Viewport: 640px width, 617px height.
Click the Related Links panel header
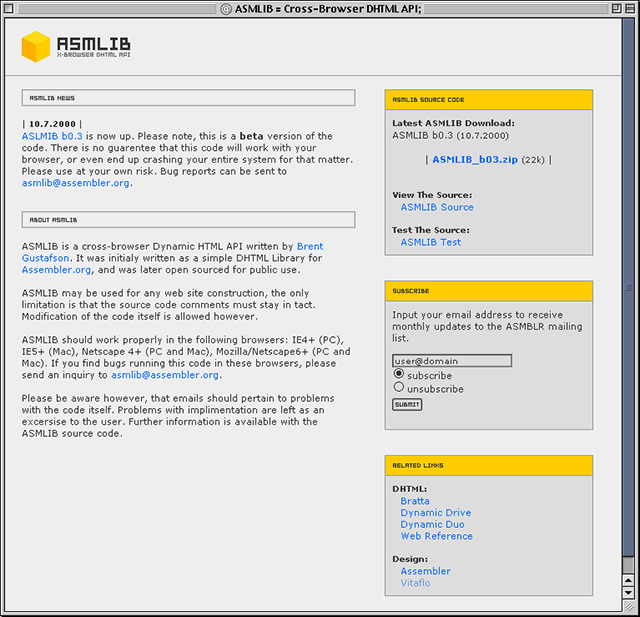coord(489,466)
